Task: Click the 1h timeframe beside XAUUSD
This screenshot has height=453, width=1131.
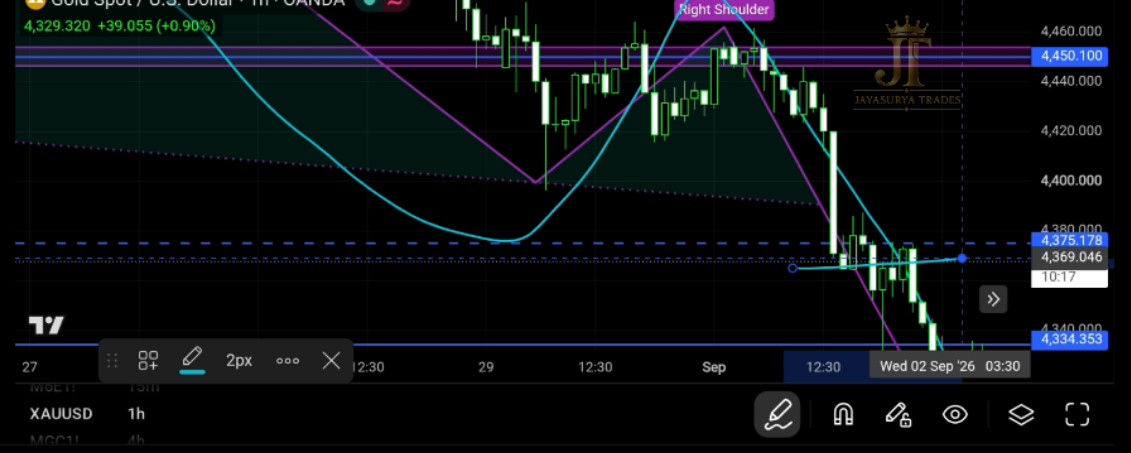Action: (x=136, y=414)
